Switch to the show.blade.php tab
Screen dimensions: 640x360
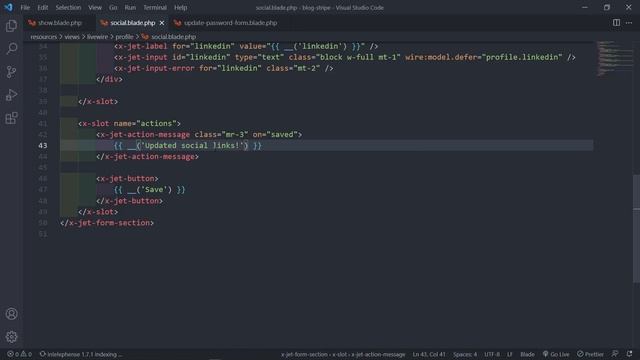pyautogui.click(x=59, y=23)
